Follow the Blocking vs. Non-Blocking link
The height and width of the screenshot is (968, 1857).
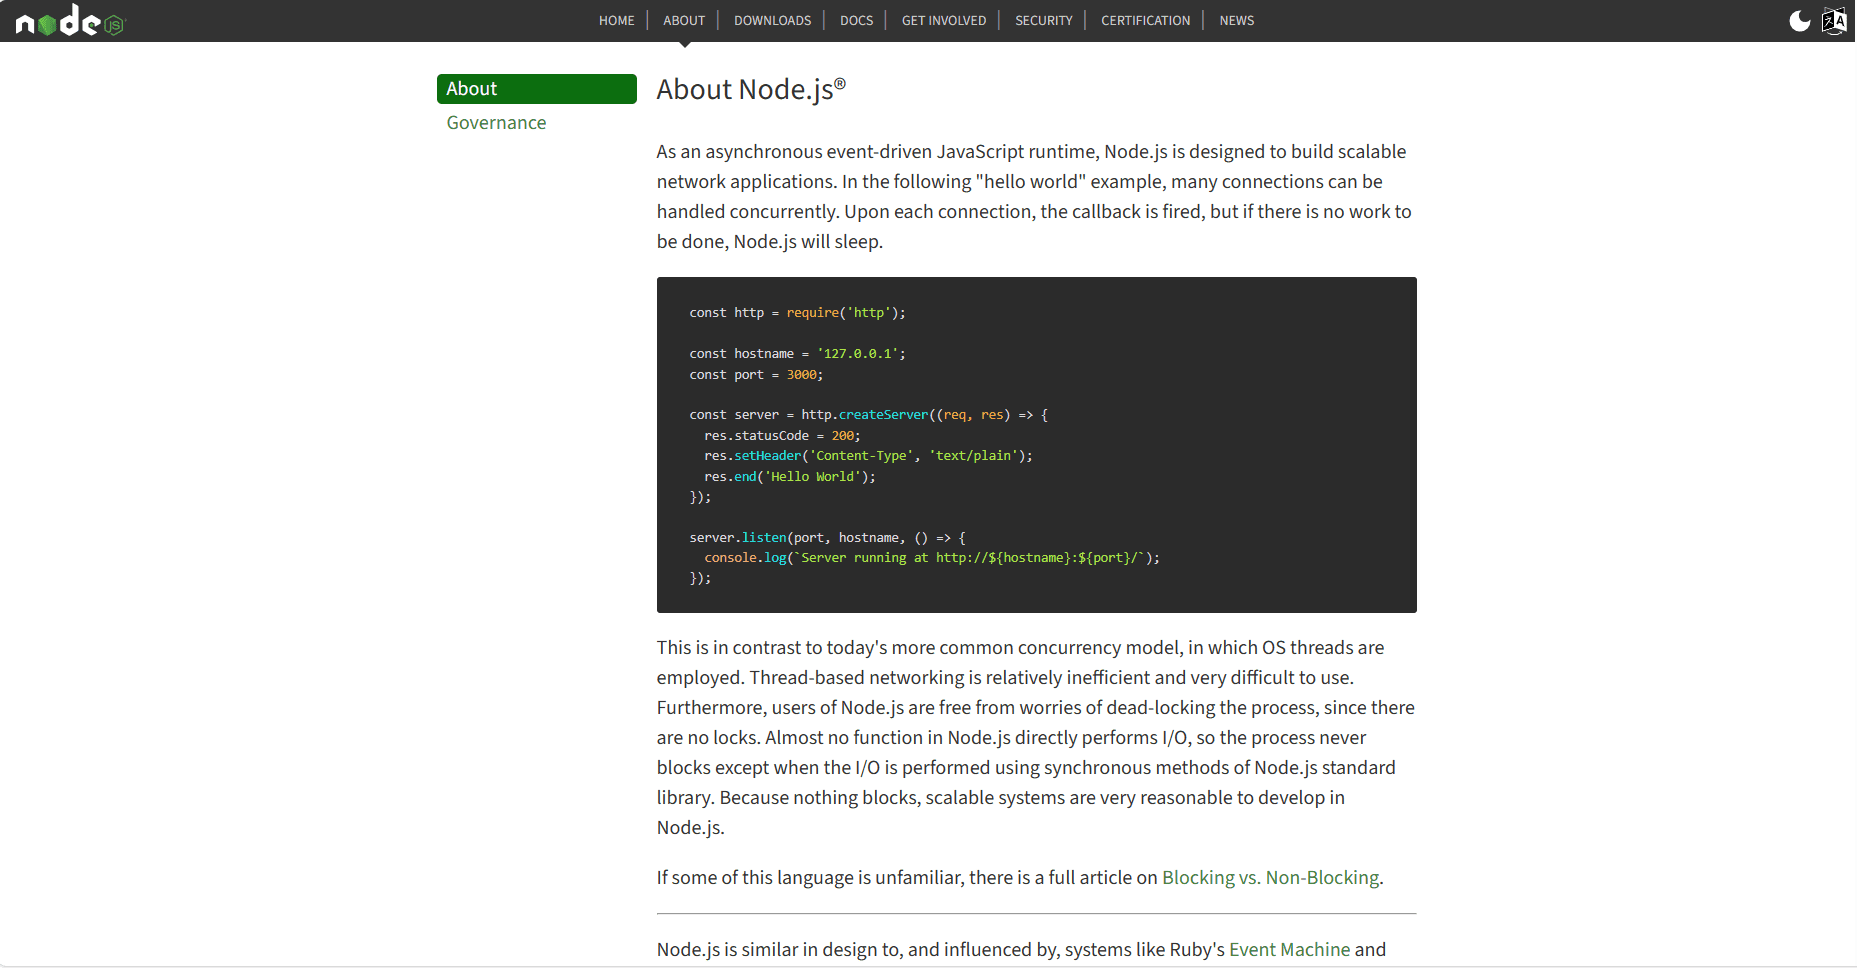tap(1270, 877)
